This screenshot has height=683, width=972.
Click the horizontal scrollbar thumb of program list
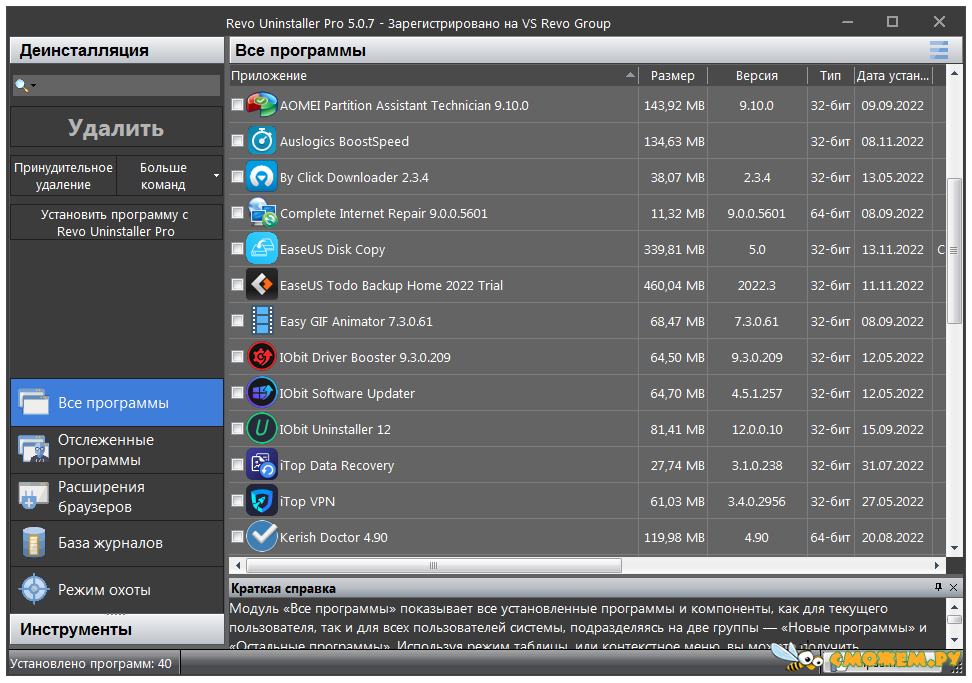(433, 565)
